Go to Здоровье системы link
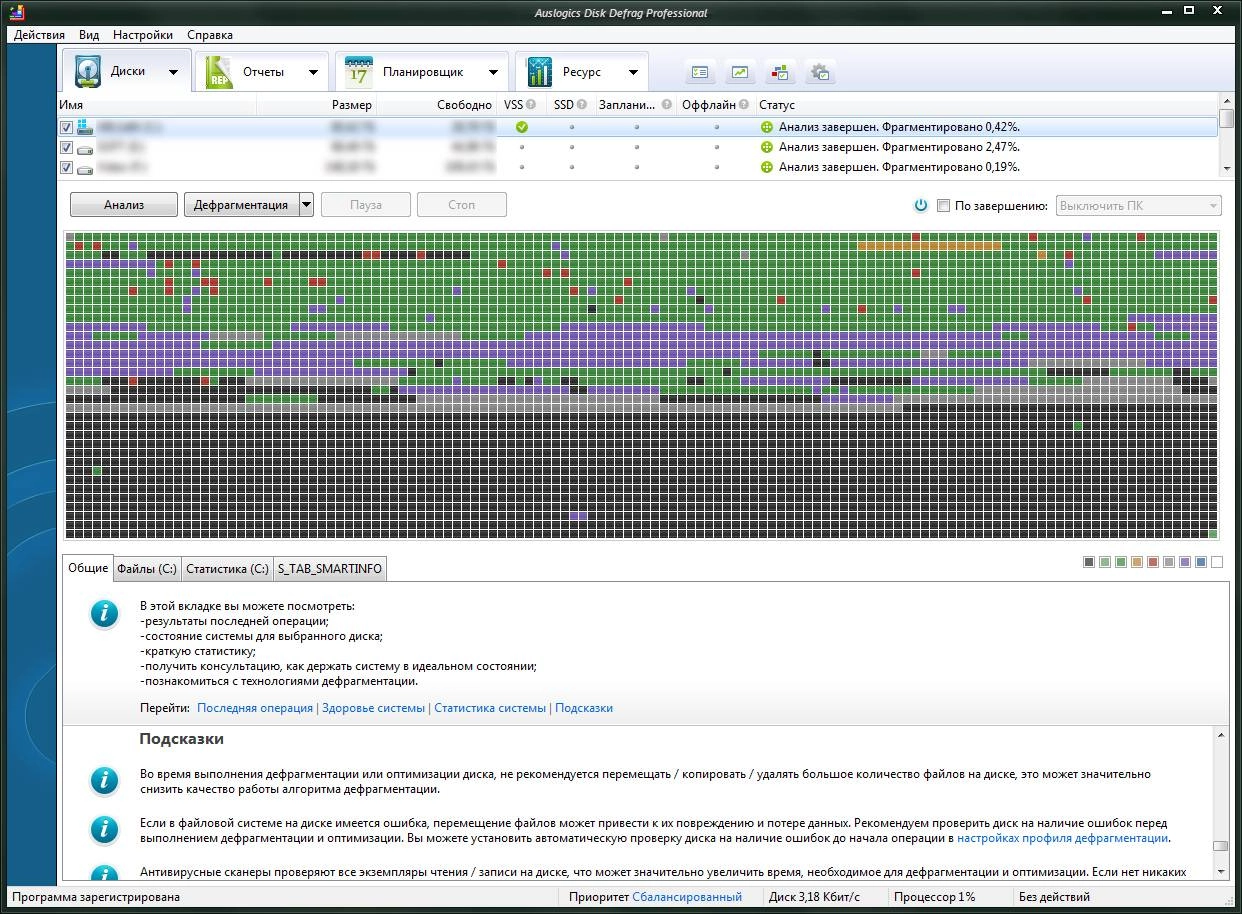1242x914 pixels. tap(374, 707)
